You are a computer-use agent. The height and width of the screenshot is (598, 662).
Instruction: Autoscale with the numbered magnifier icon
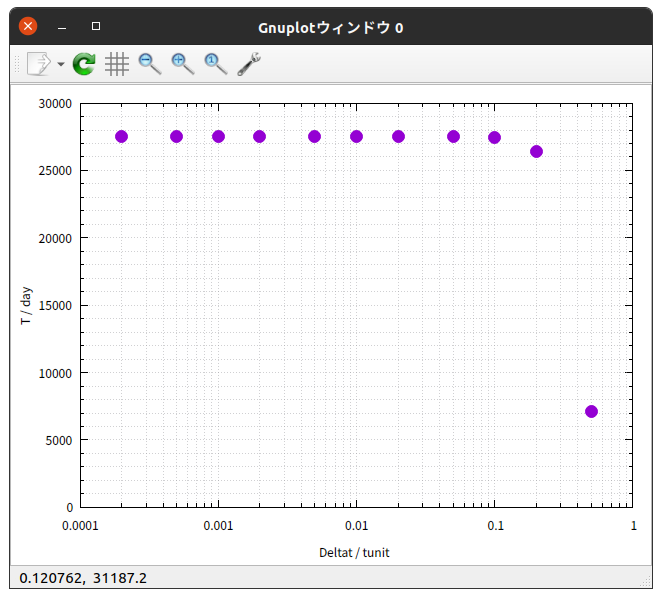(216, 64)
